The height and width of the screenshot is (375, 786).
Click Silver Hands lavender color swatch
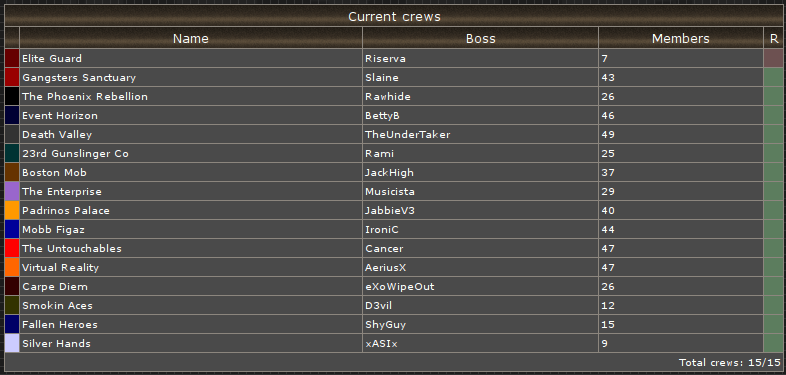[12, 343]
